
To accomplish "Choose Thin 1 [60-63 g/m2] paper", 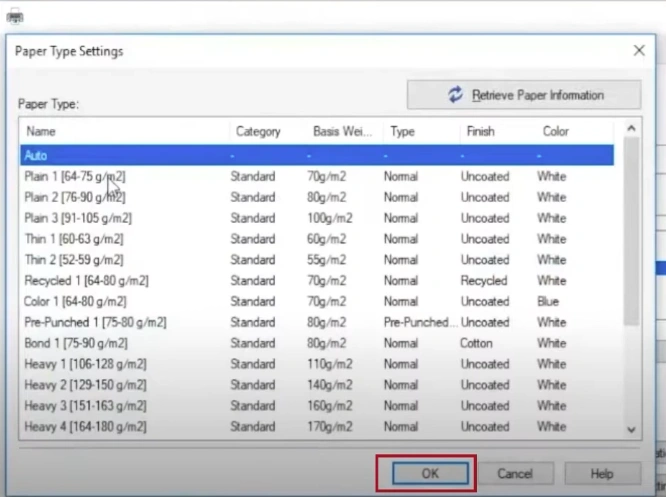I will pyautogui.click(x=317, y=239).
